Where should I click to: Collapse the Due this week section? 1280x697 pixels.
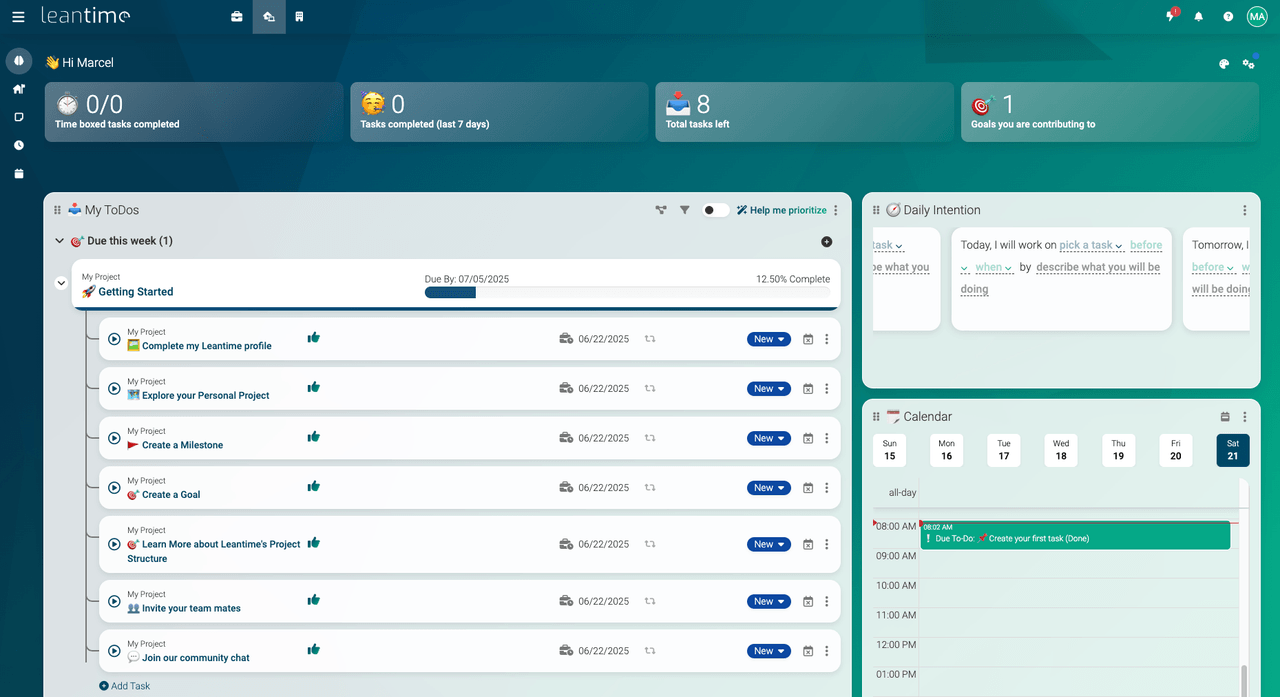click(x=60, y=241)
